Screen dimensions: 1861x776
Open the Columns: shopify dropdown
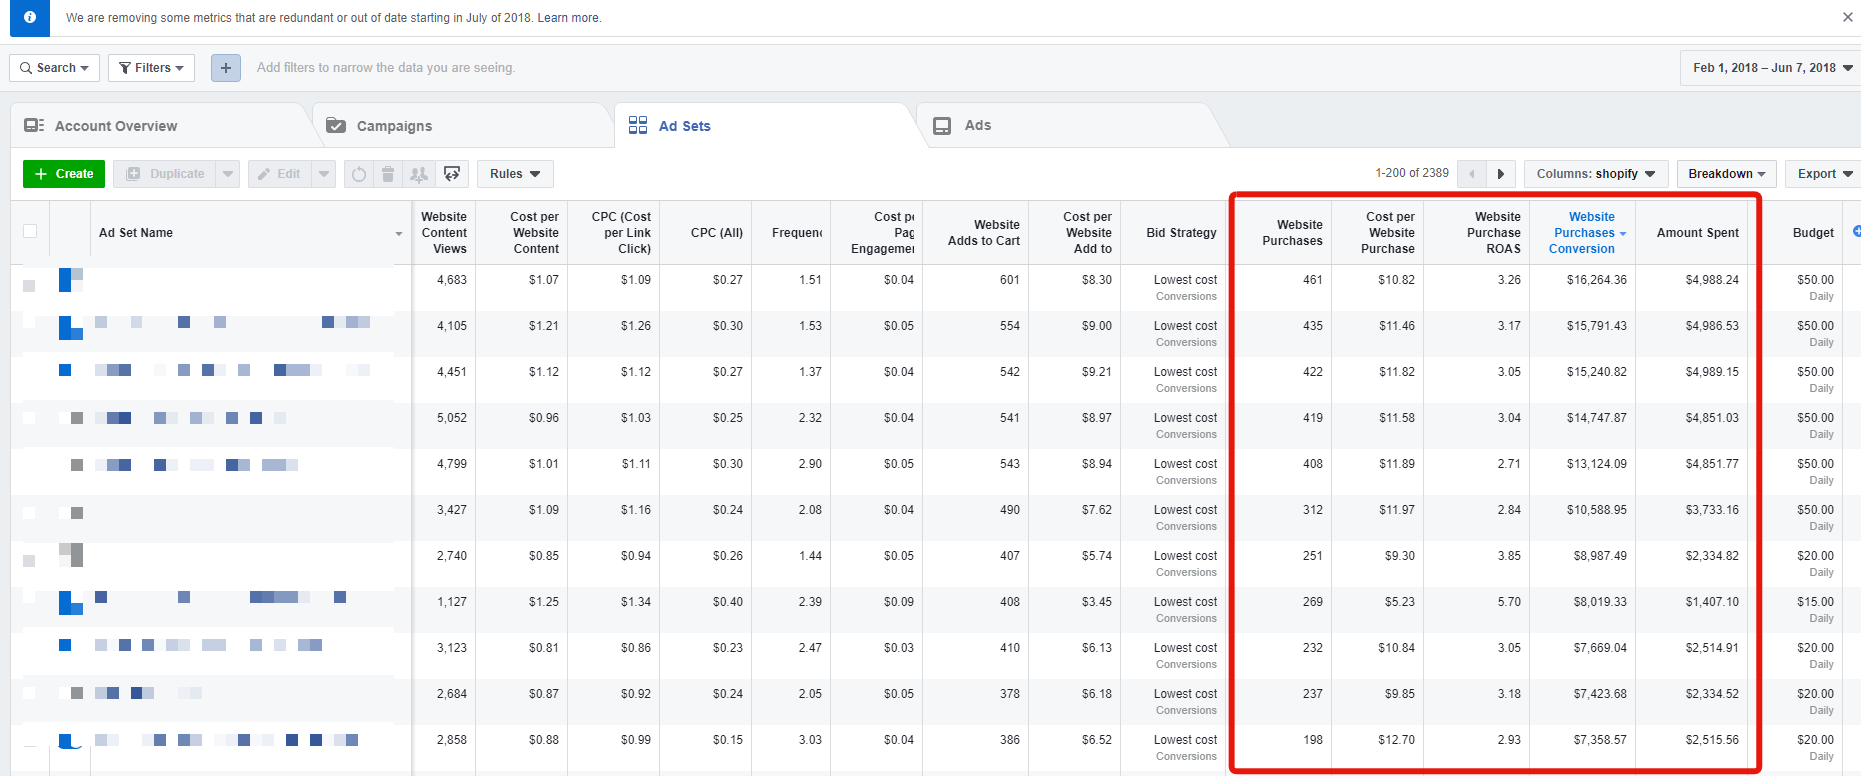tap(1595, 174)
